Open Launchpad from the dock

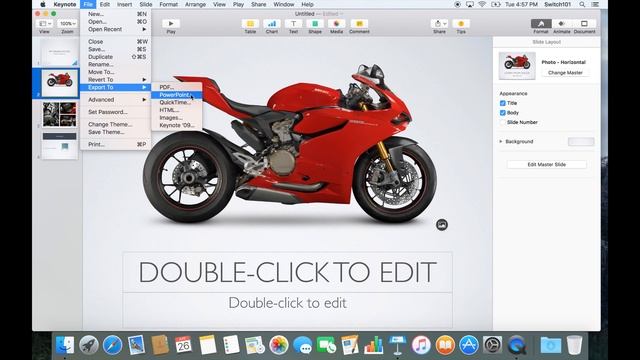pos(89,345)
